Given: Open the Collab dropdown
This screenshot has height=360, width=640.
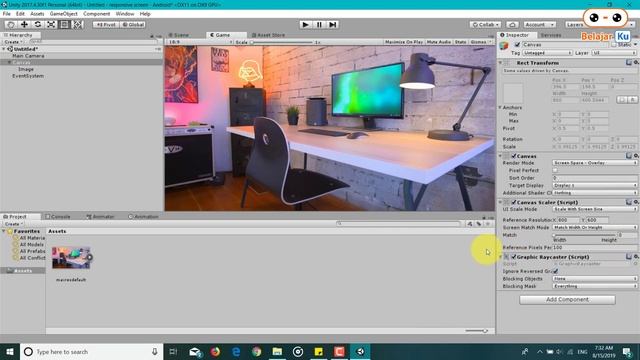Looking at the screenshot, I should point(485,24).
